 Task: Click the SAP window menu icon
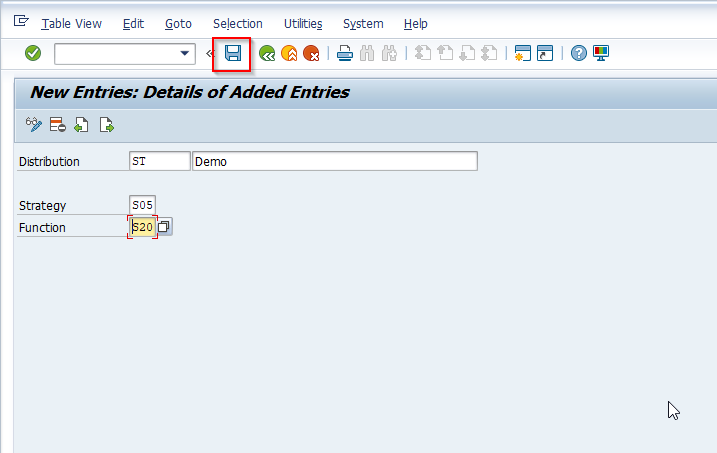point(21,21)
